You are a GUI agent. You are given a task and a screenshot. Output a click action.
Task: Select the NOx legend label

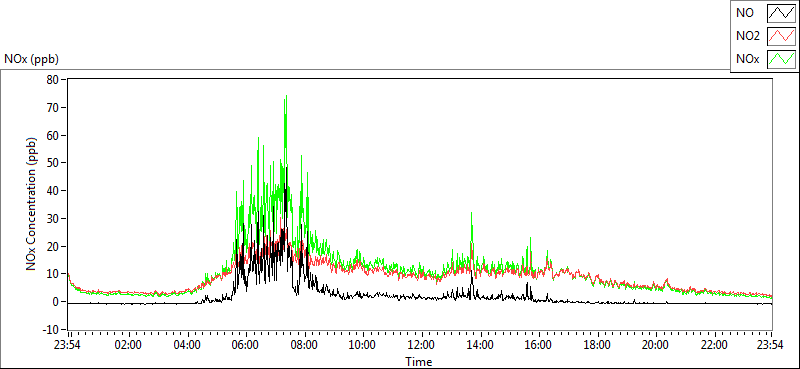(x=747, y=59)
